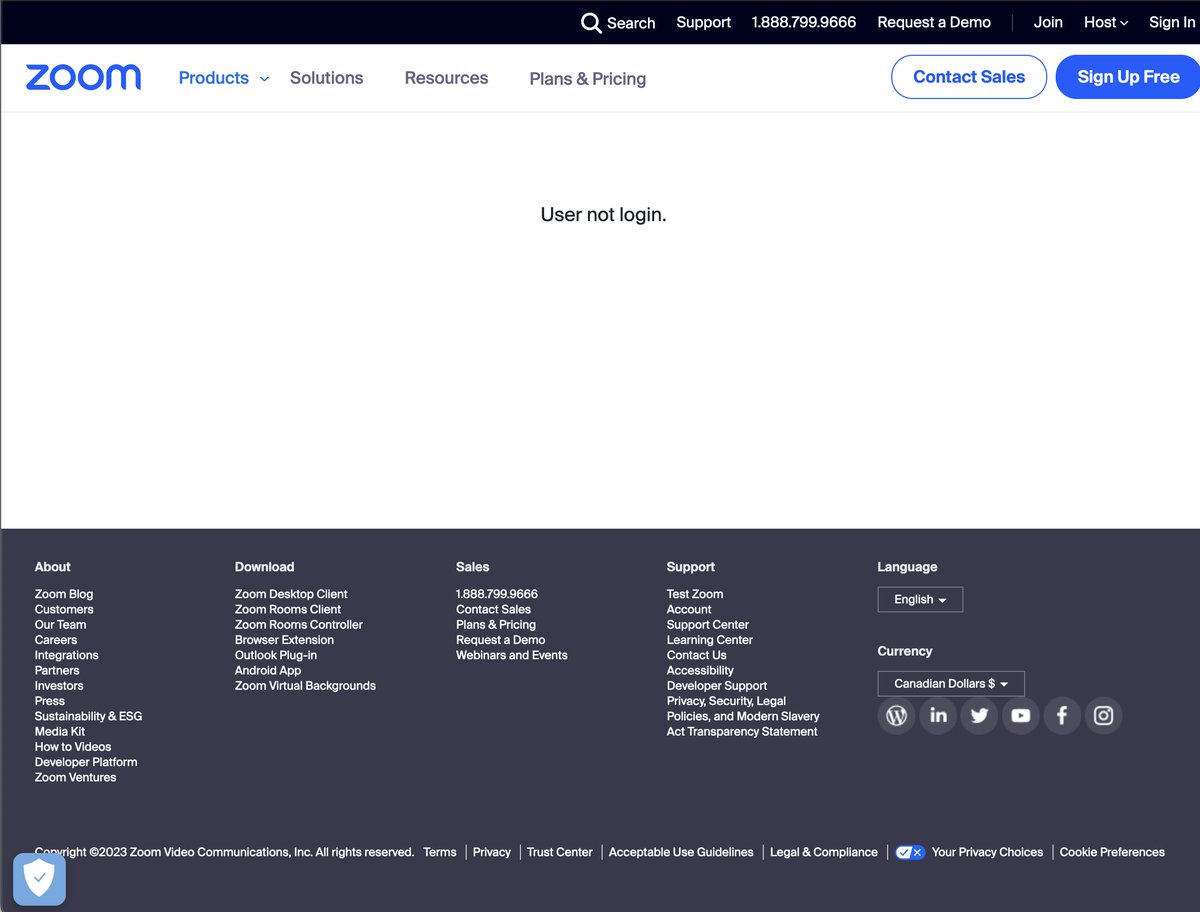Image resolution: width=1200 pixels, height=912 pixels.
Task: Open Zoom Blog footer link
Action: [x=64, y=594]
